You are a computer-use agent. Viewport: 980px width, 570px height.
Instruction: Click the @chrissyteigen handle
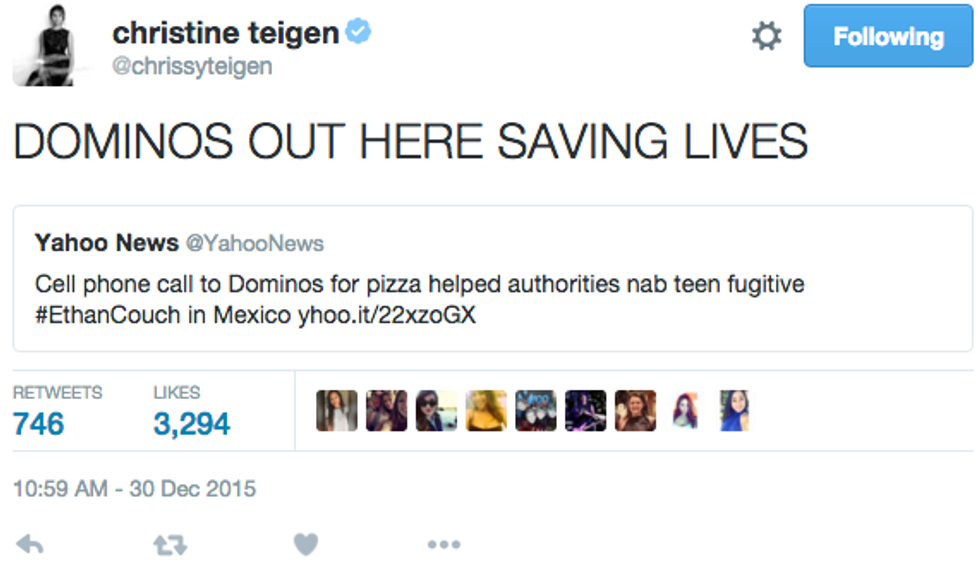[x=191, y=66]
